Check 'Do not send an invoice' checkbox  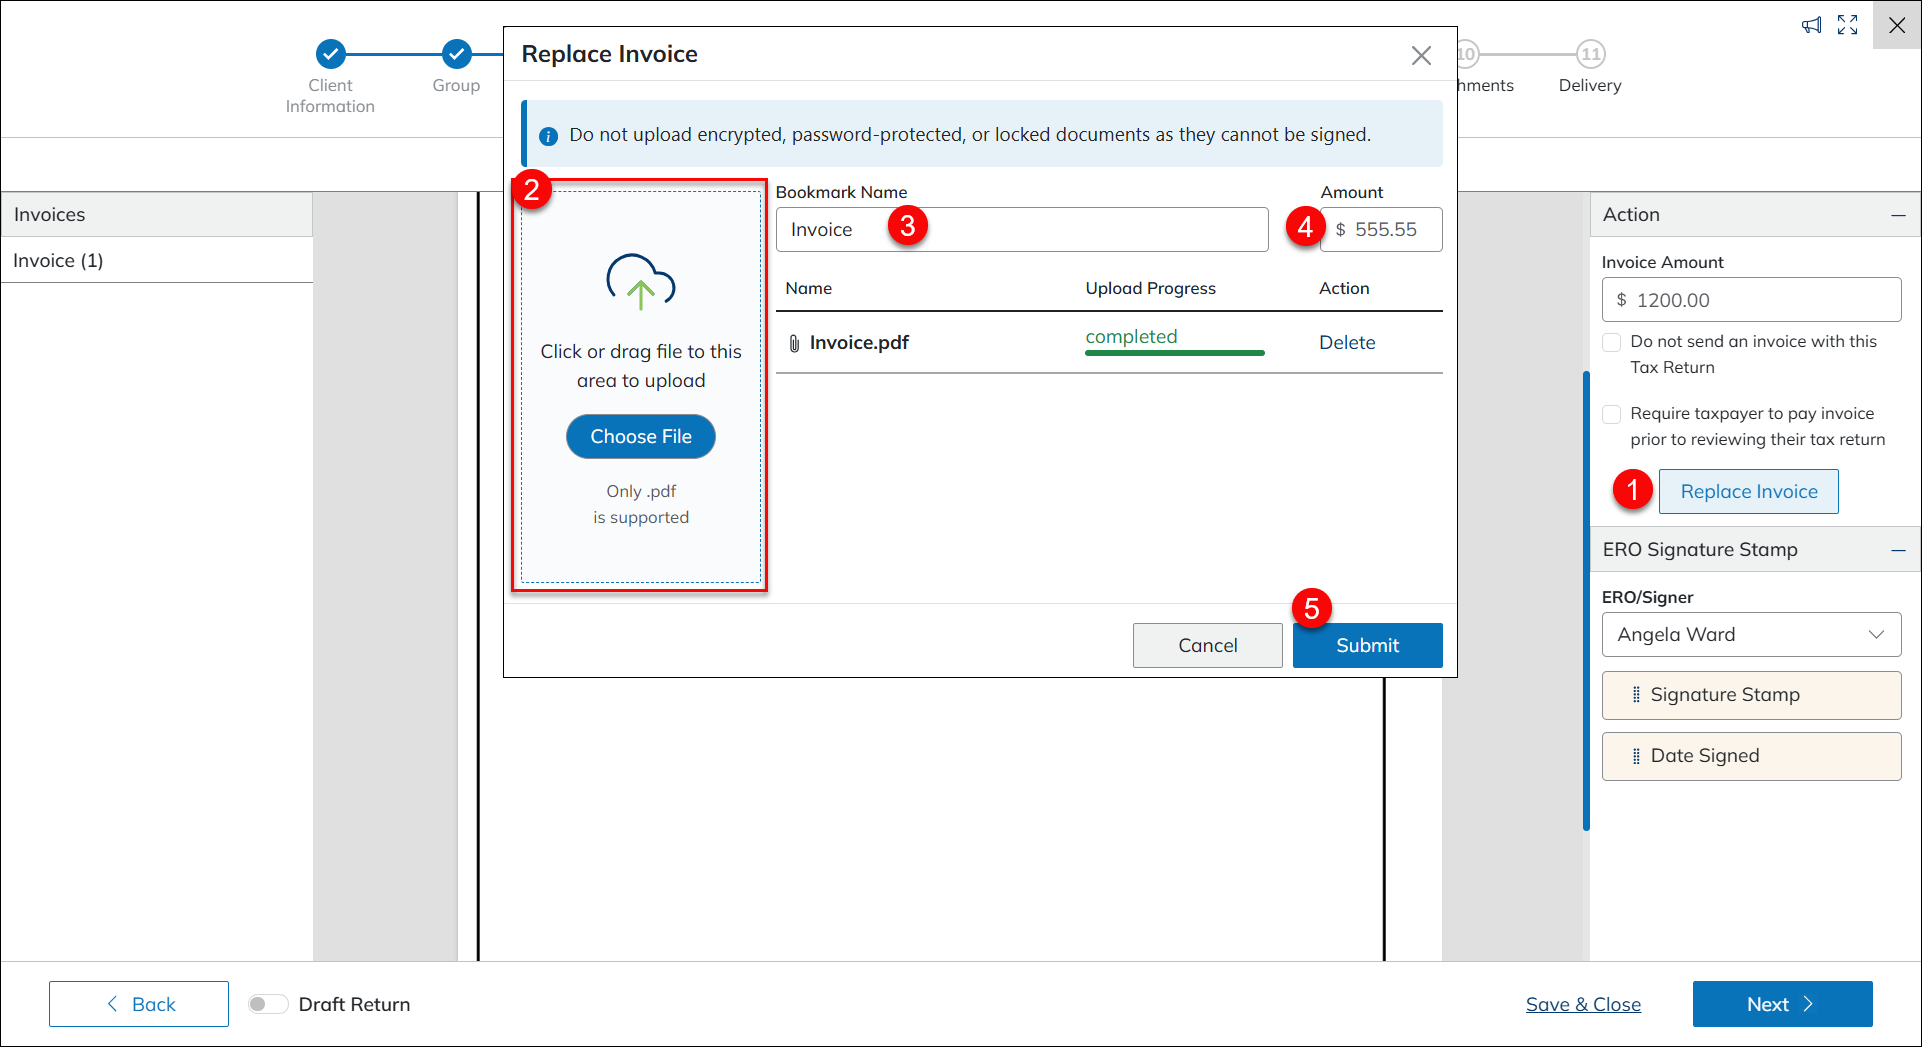(1611, 342)
